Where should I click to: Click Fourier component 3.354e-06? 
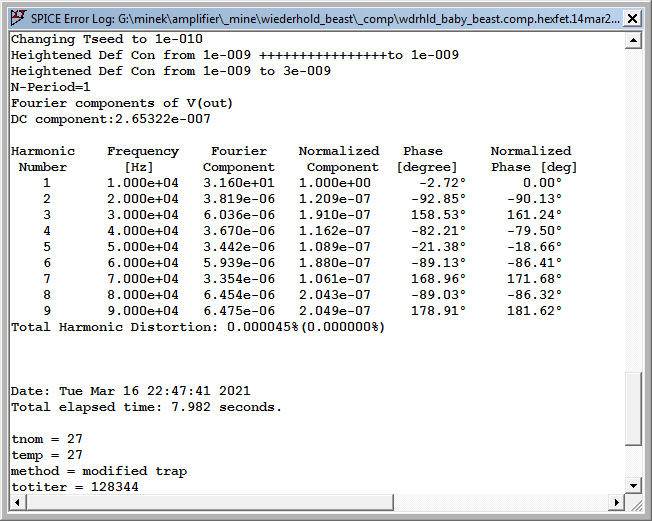tap(239, 279)
